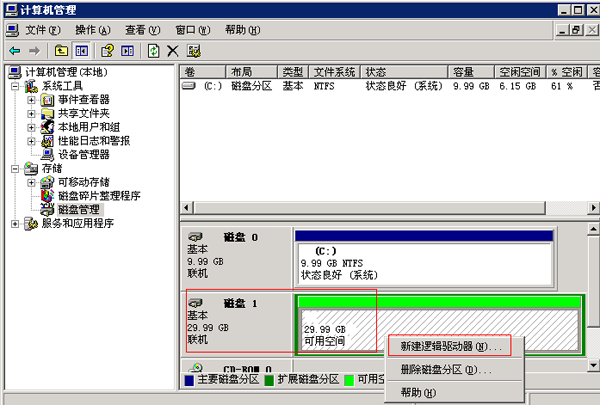Open 磁盘碎片整理程序 in the tree

[98, 196]
